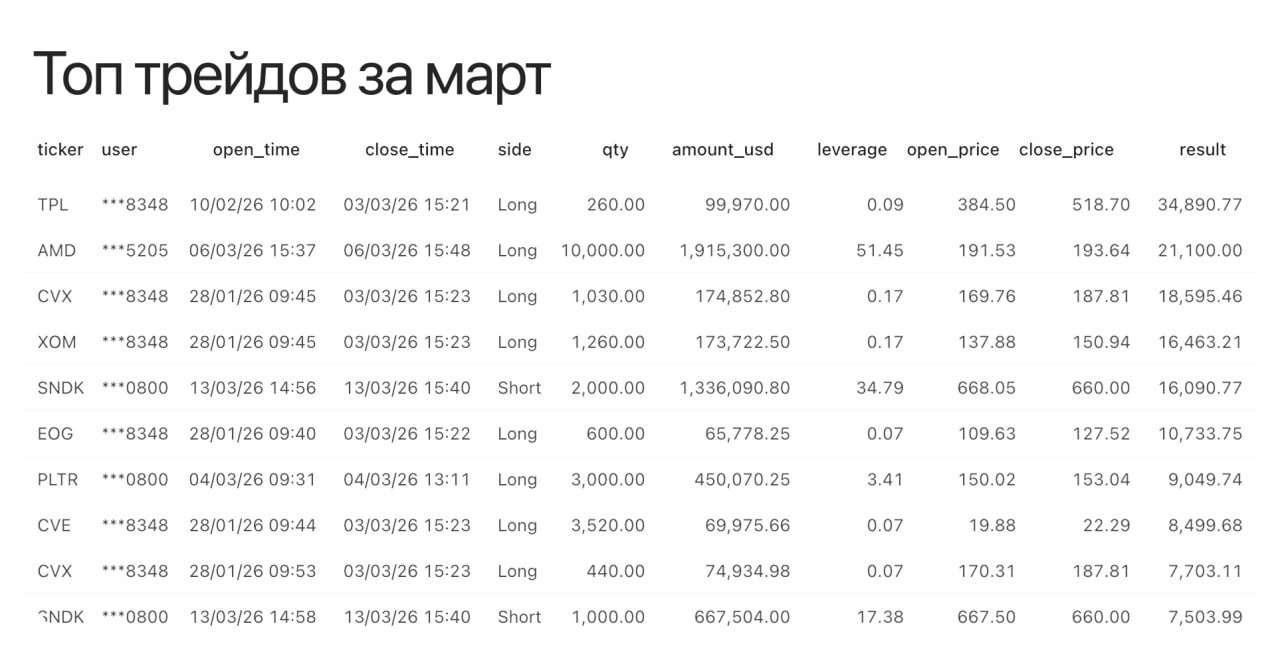Viewport: 1280px width, 664px height.
Task: Select the XOM ticker cell
Action: [56, 342]
